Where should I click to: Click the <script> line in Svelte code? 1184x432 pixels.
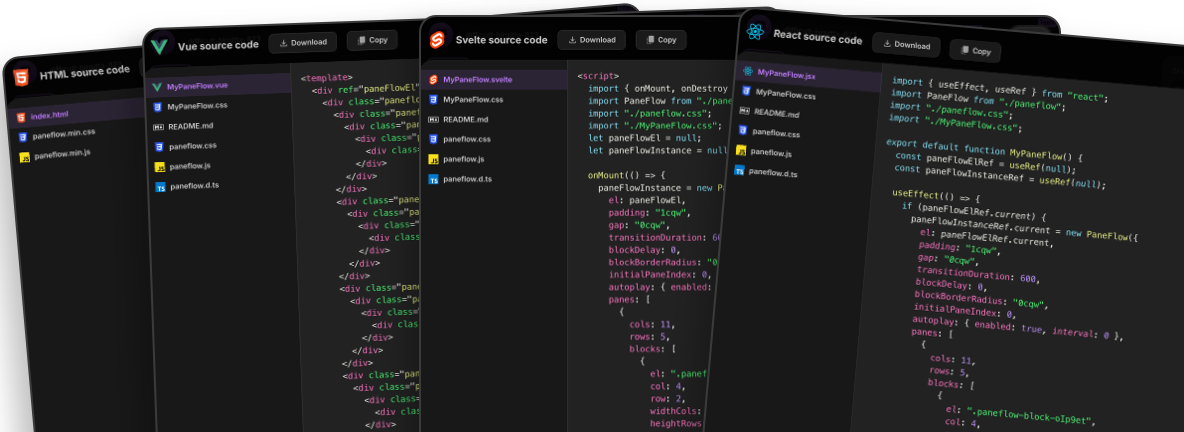pos(598,76)
